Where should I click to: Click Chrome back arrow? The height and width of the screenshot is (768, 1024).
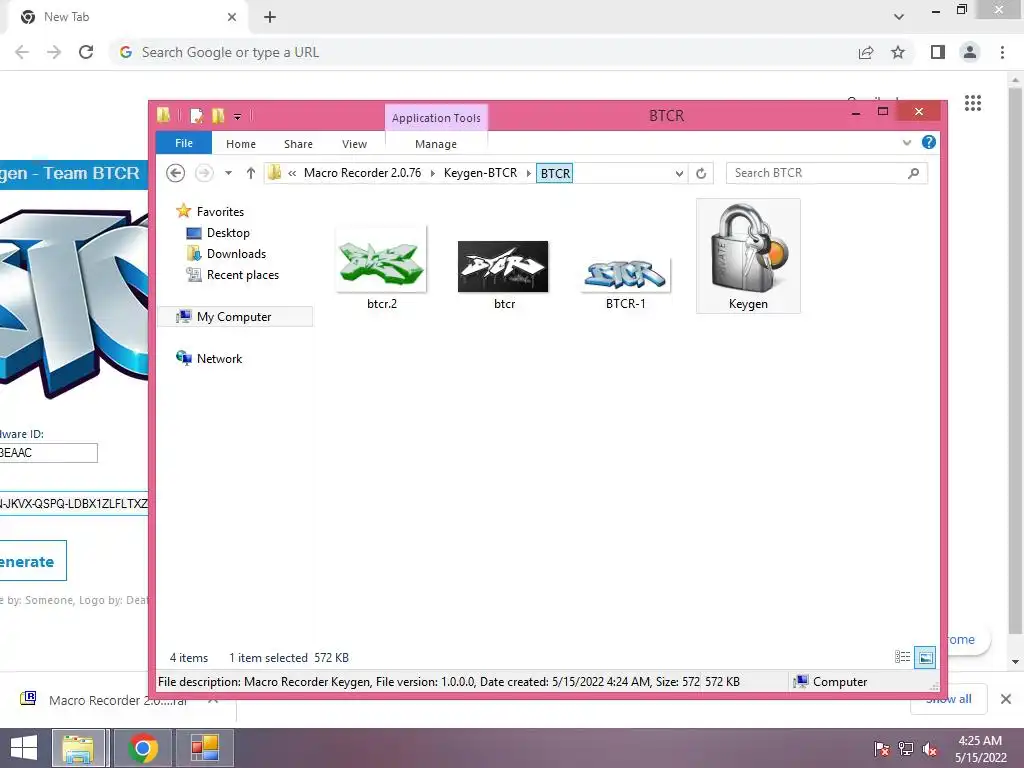pyautogui.click(x=22, y=52)
